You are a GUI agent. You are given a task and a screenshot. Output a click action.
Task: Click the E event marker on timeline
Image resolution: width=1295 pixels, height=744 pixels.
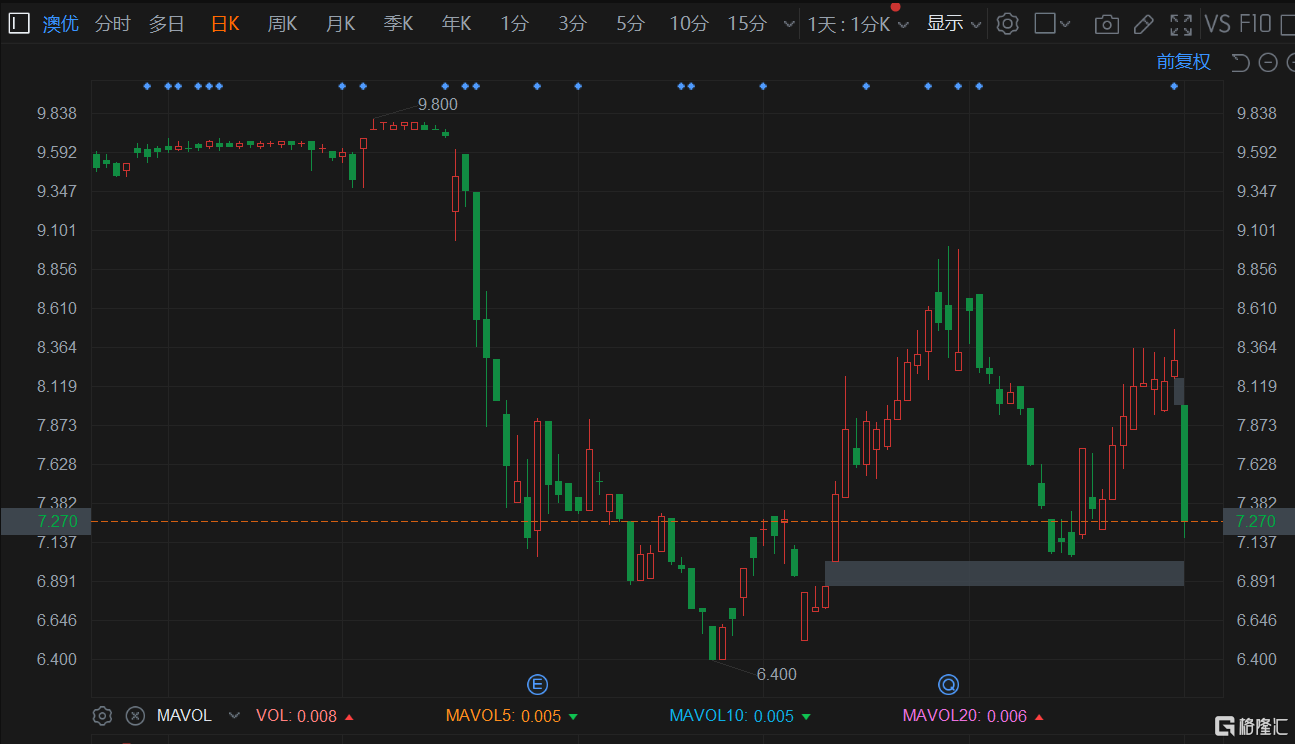point(538,684)
